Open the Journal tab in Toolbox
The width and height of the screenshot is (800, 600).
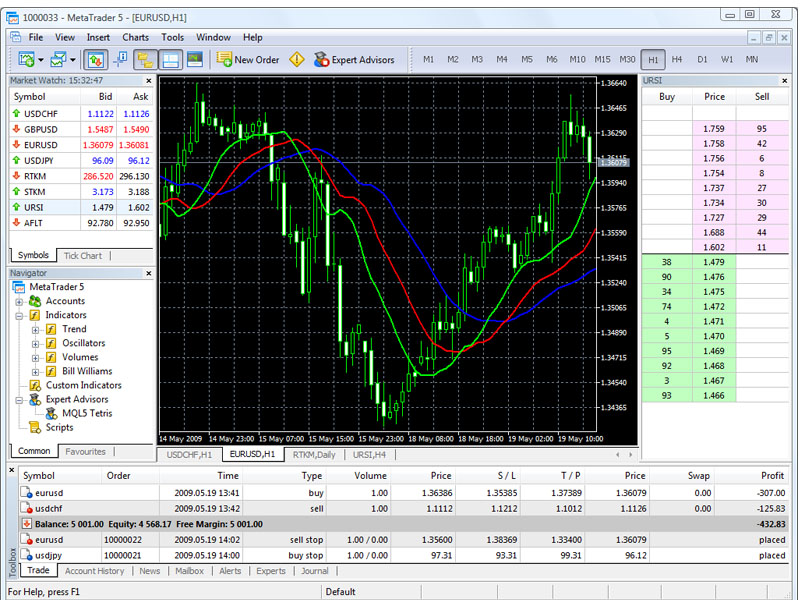314,571
